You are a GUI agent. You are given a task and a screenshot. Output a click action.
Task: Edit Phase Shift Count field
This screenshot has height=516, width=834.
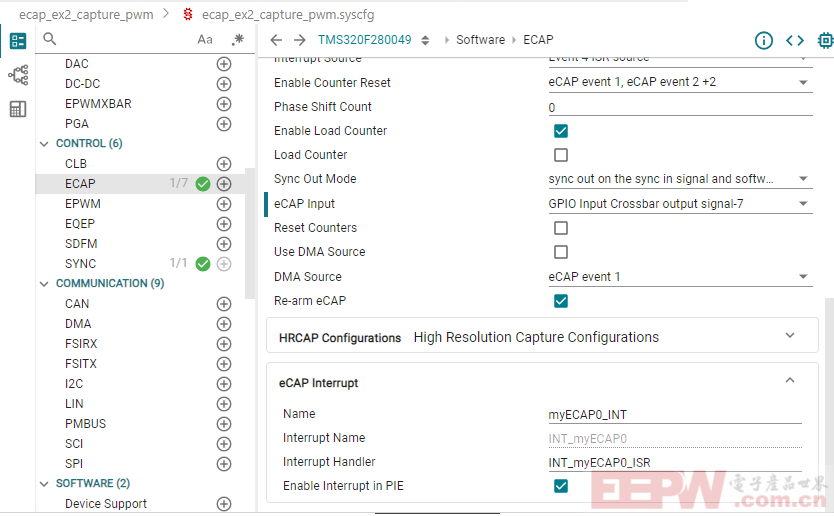click(680, 107)
